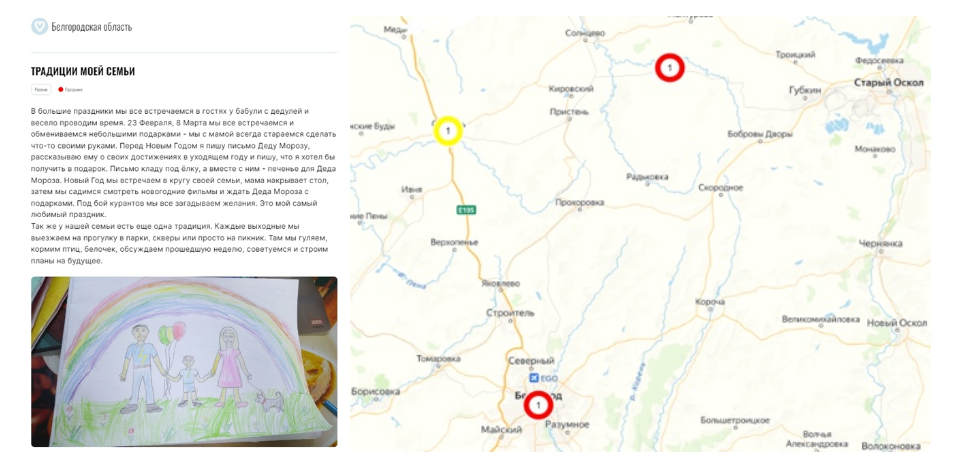Click the Прохоровка town label
The image size is (968, 470).
click(580, 202)
